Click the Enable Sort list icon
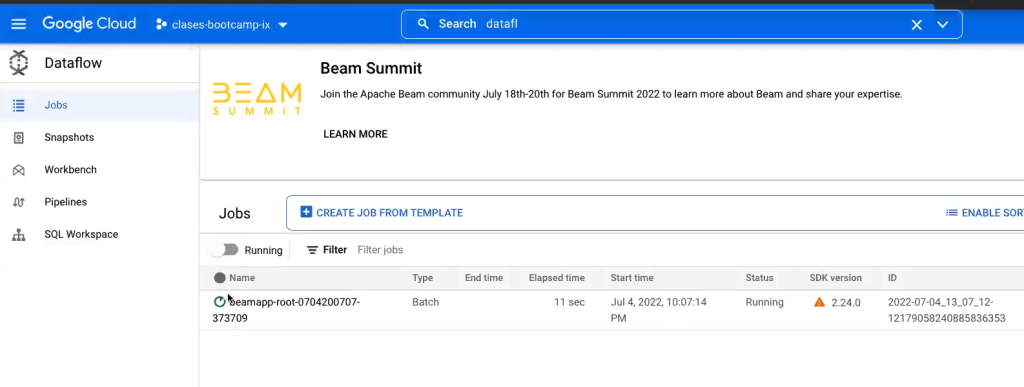 [952, 213]
